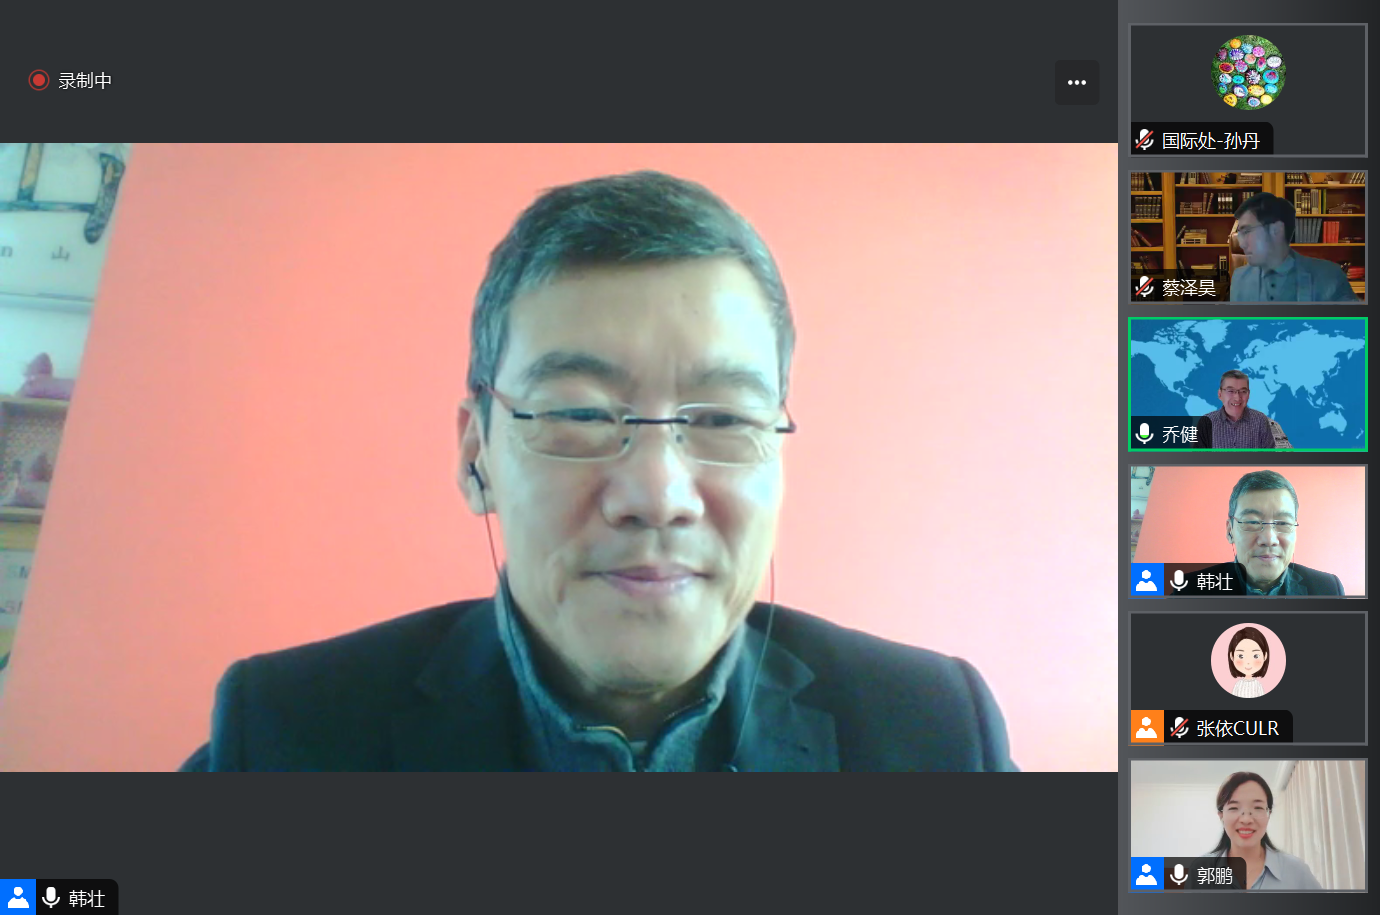
Task: Click muted microphone icon beside 国际处-孙丹
Action: point(1145,140)
